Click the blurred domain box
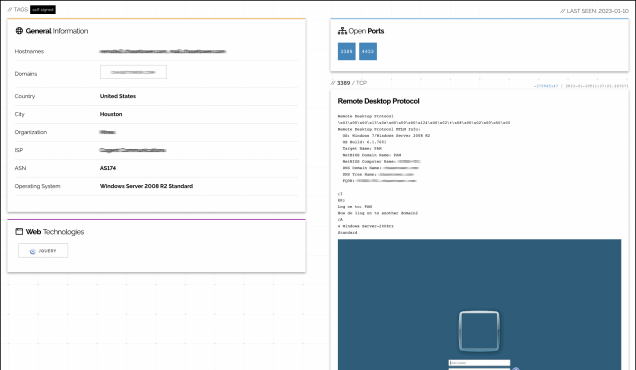The image size is (636, 370). pos(133,72)
